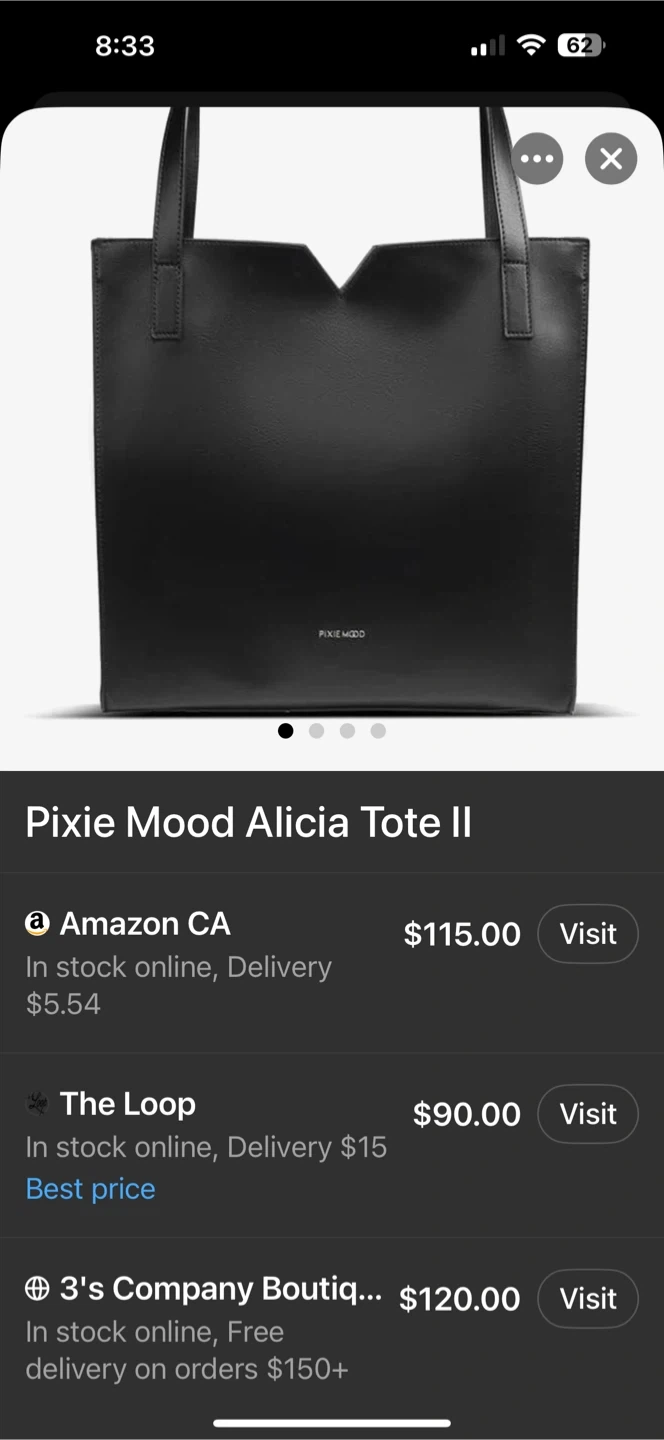The height and width of the screenshot is (1440, 664).
Task: Tap the black tote bag product image
Action: tap(340, 450)
